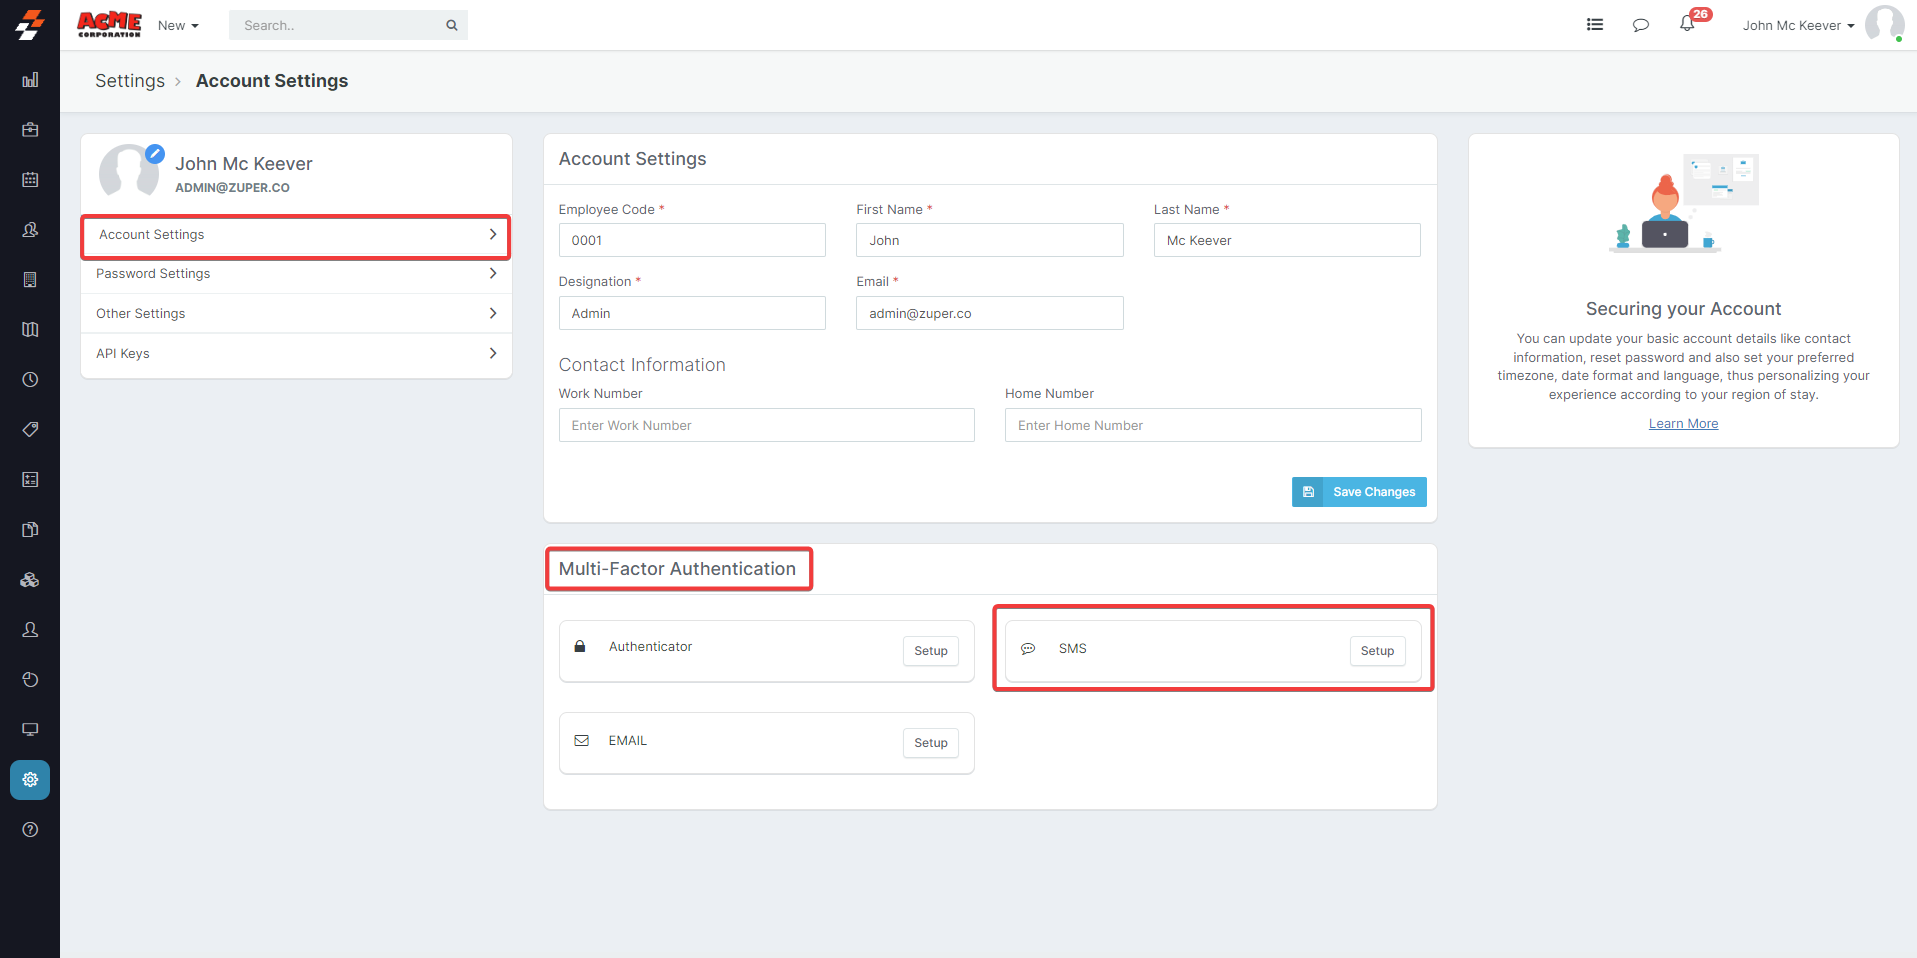The width and height of the screenshot is (1917, 958).
Task: Click Setup button for SMS
Action: pos(1377,651)
